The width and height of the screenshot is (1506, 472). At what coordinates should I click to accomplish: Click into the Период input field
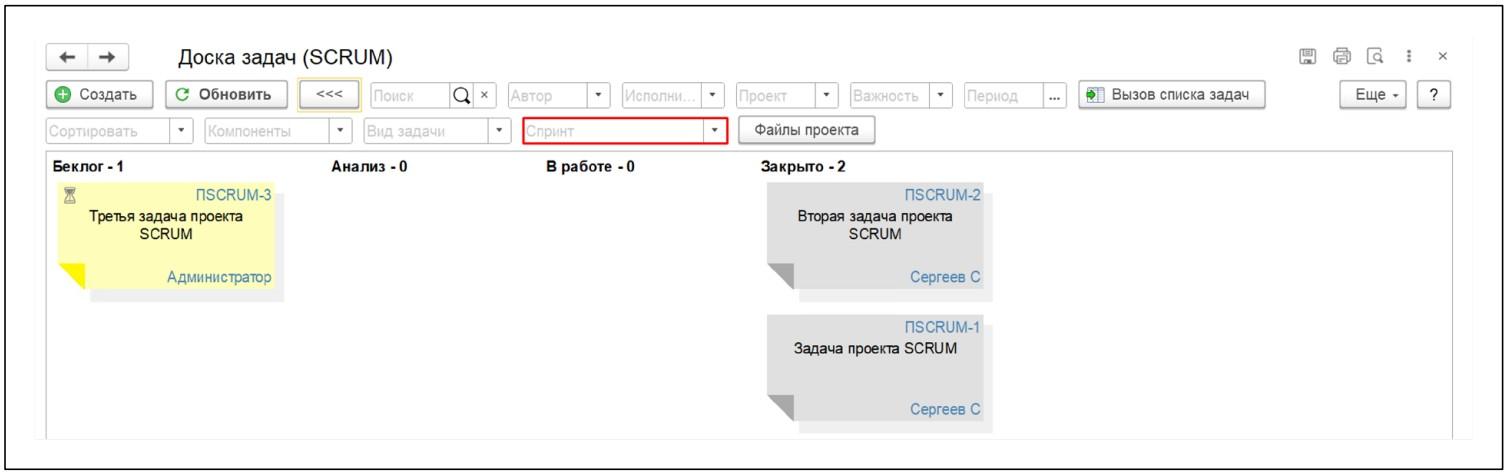point(1003,95)
